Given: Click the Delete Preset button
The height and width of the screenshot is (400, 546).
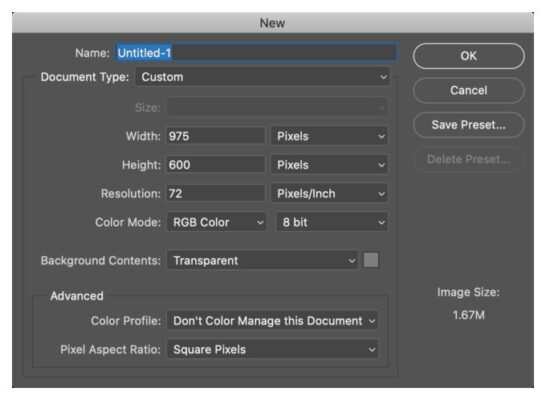Looking at the screenshot, I should [468, 159].
